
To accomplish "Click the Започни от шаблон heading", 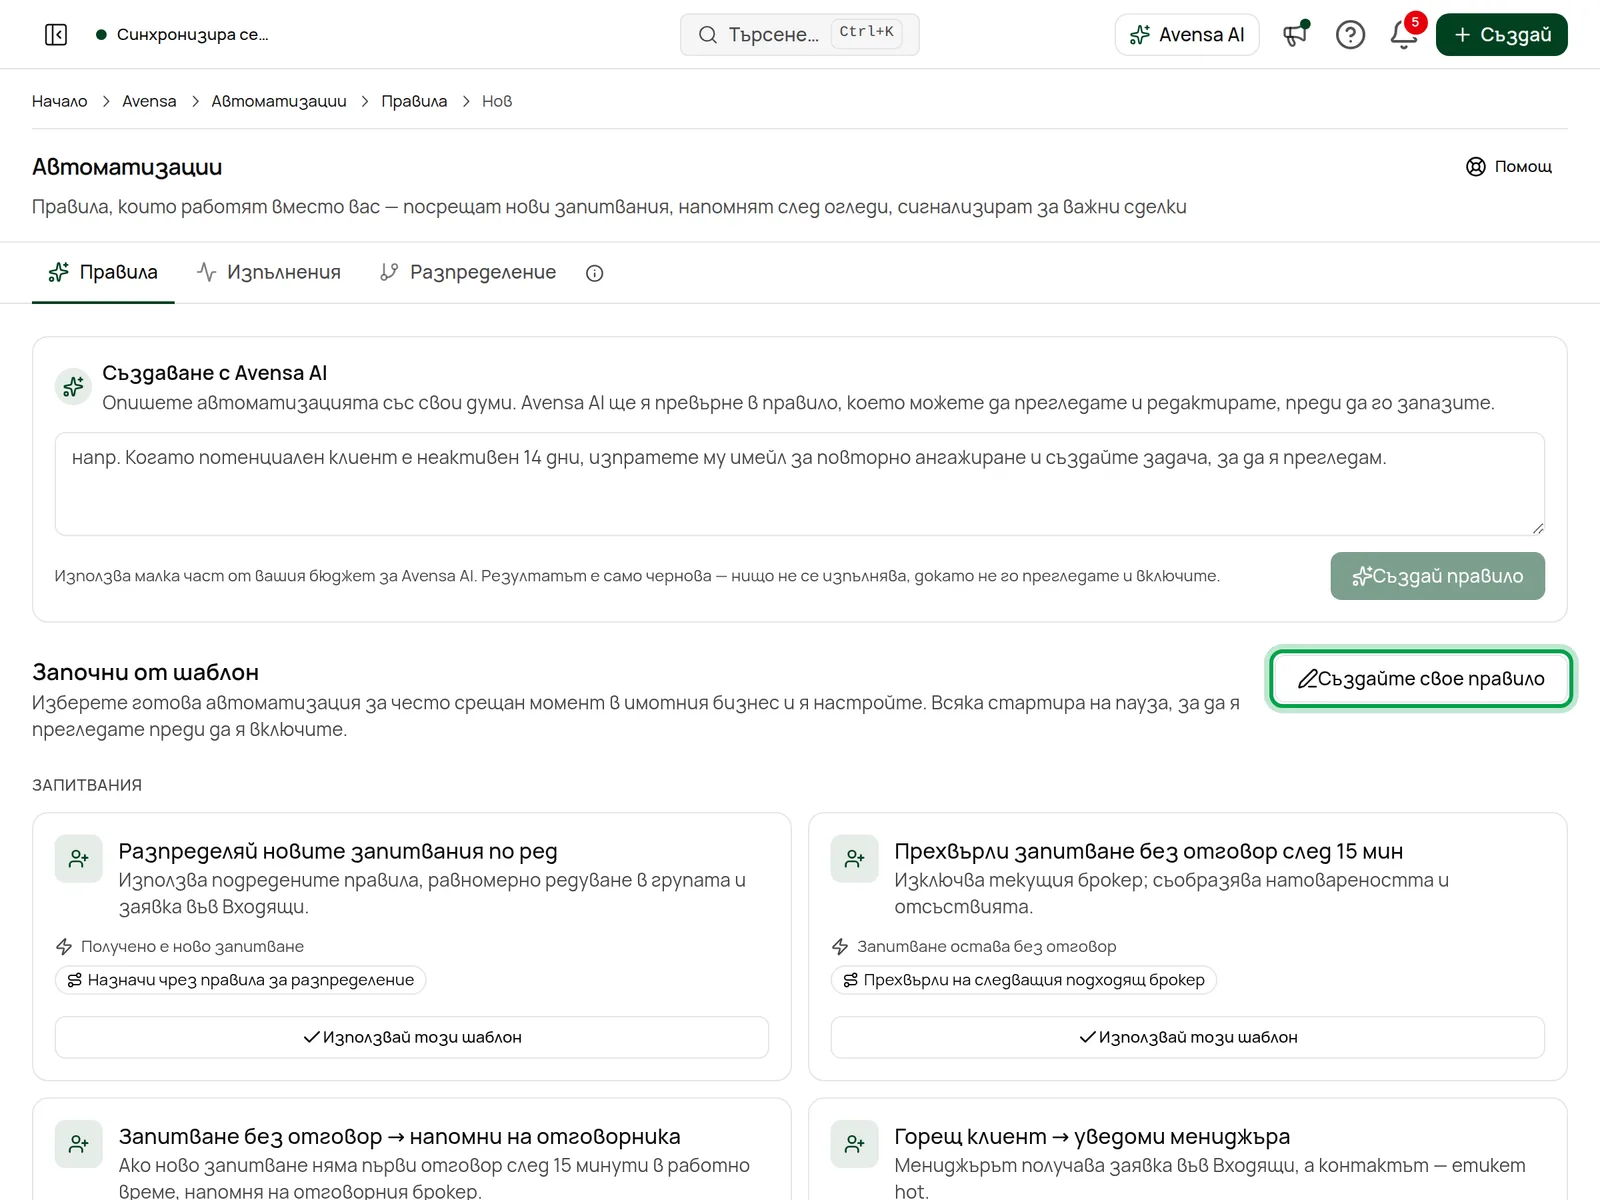I will click(146, 672).
